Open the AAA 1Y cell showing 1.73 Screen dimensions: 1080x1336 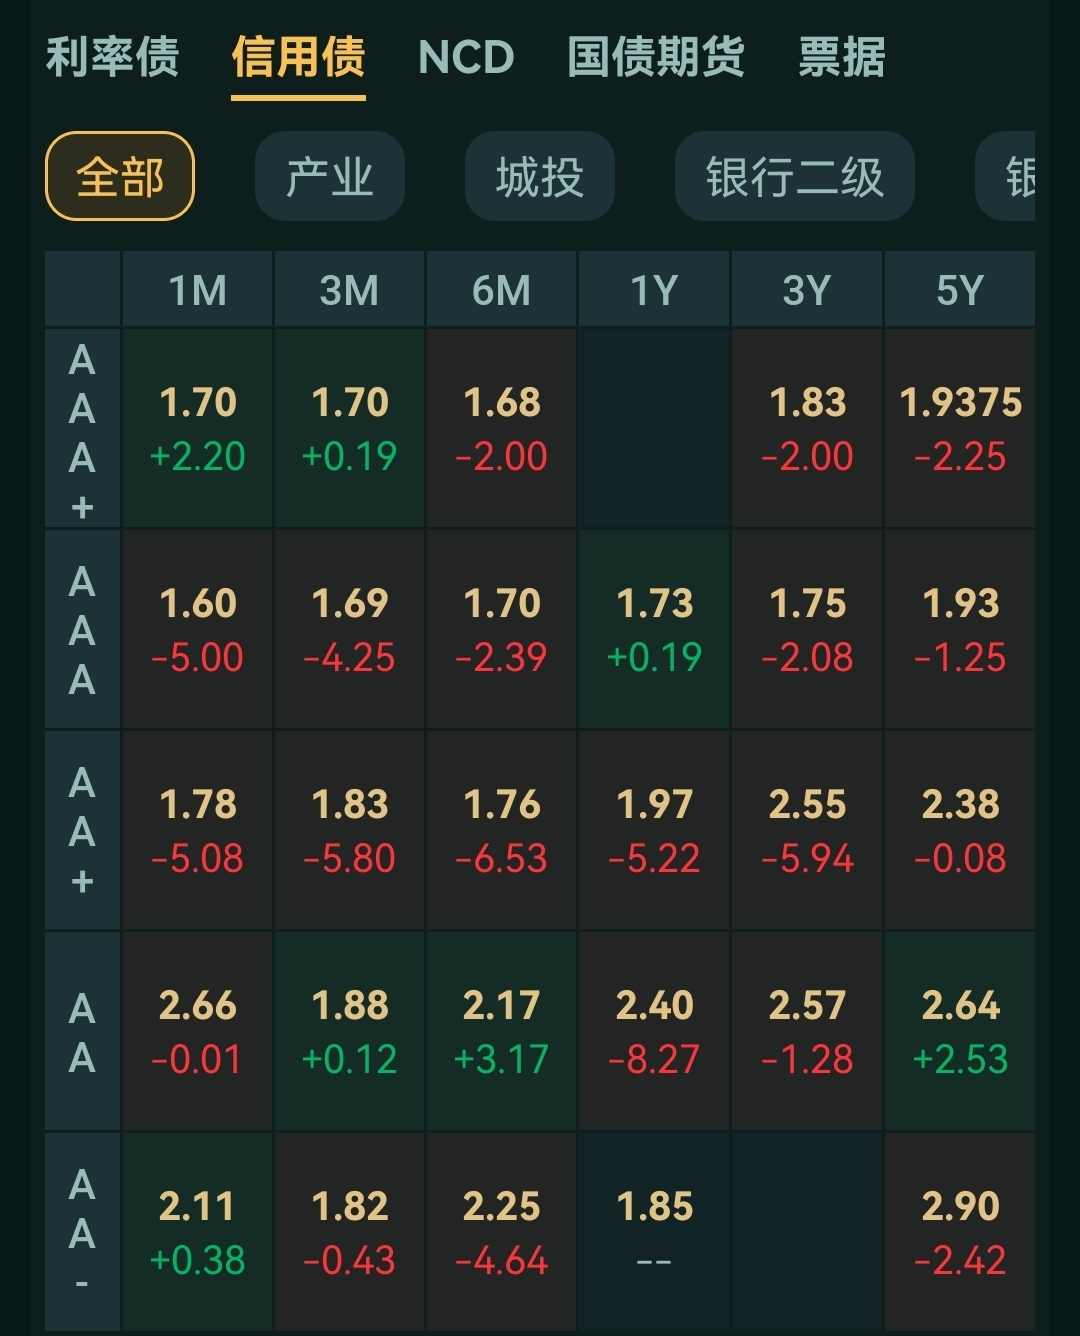pos(654,630)
